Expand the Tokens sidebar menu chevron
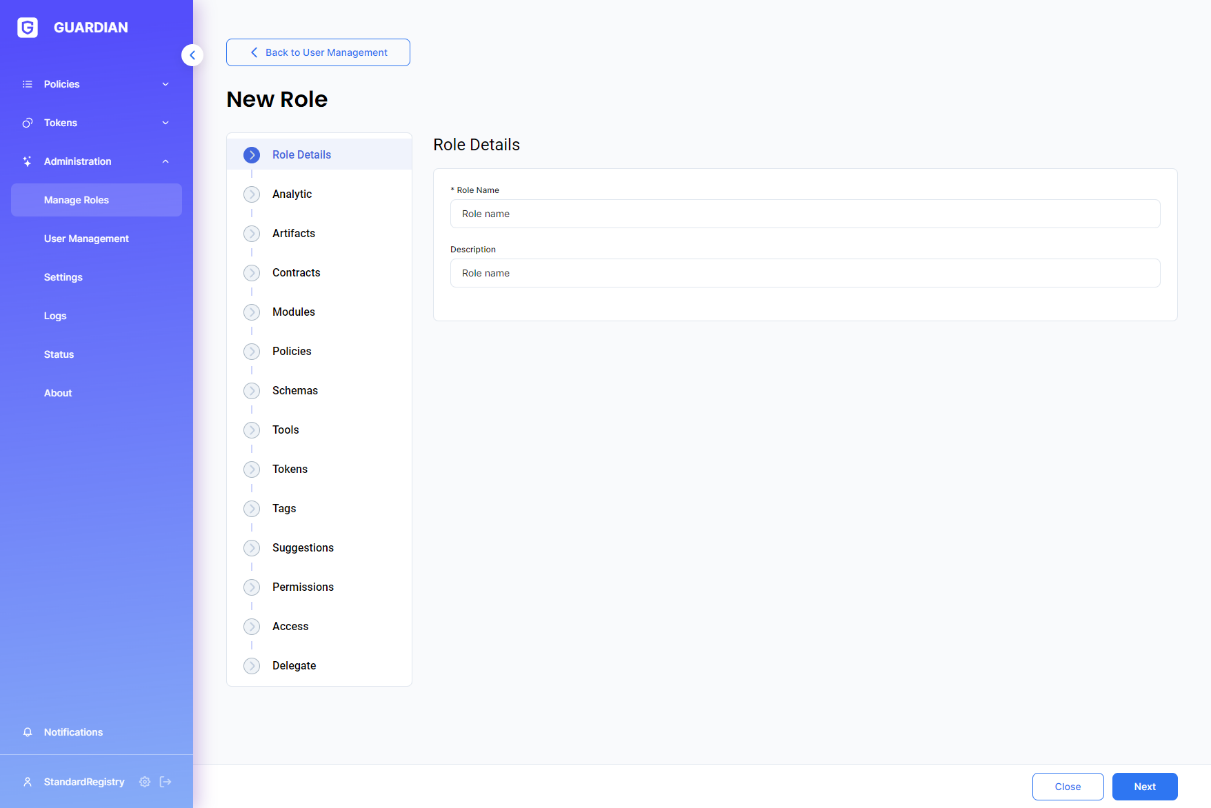This screenshot has width=1211, height=808. tap(166, 123)
